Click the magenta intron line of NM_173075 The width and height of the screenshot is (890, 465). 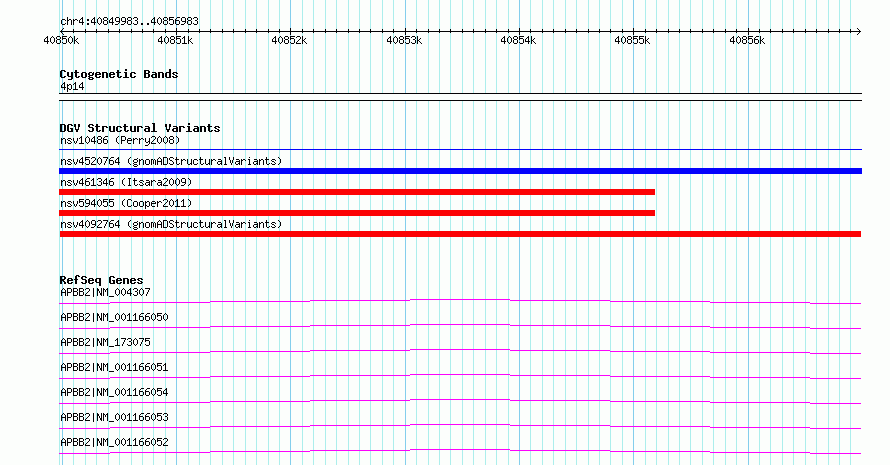460,350
